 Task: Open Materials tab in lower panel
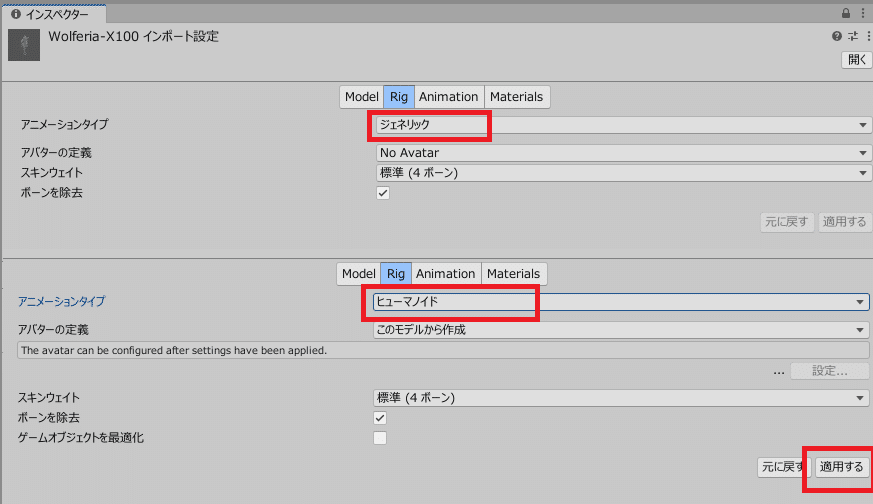(513, 274)
